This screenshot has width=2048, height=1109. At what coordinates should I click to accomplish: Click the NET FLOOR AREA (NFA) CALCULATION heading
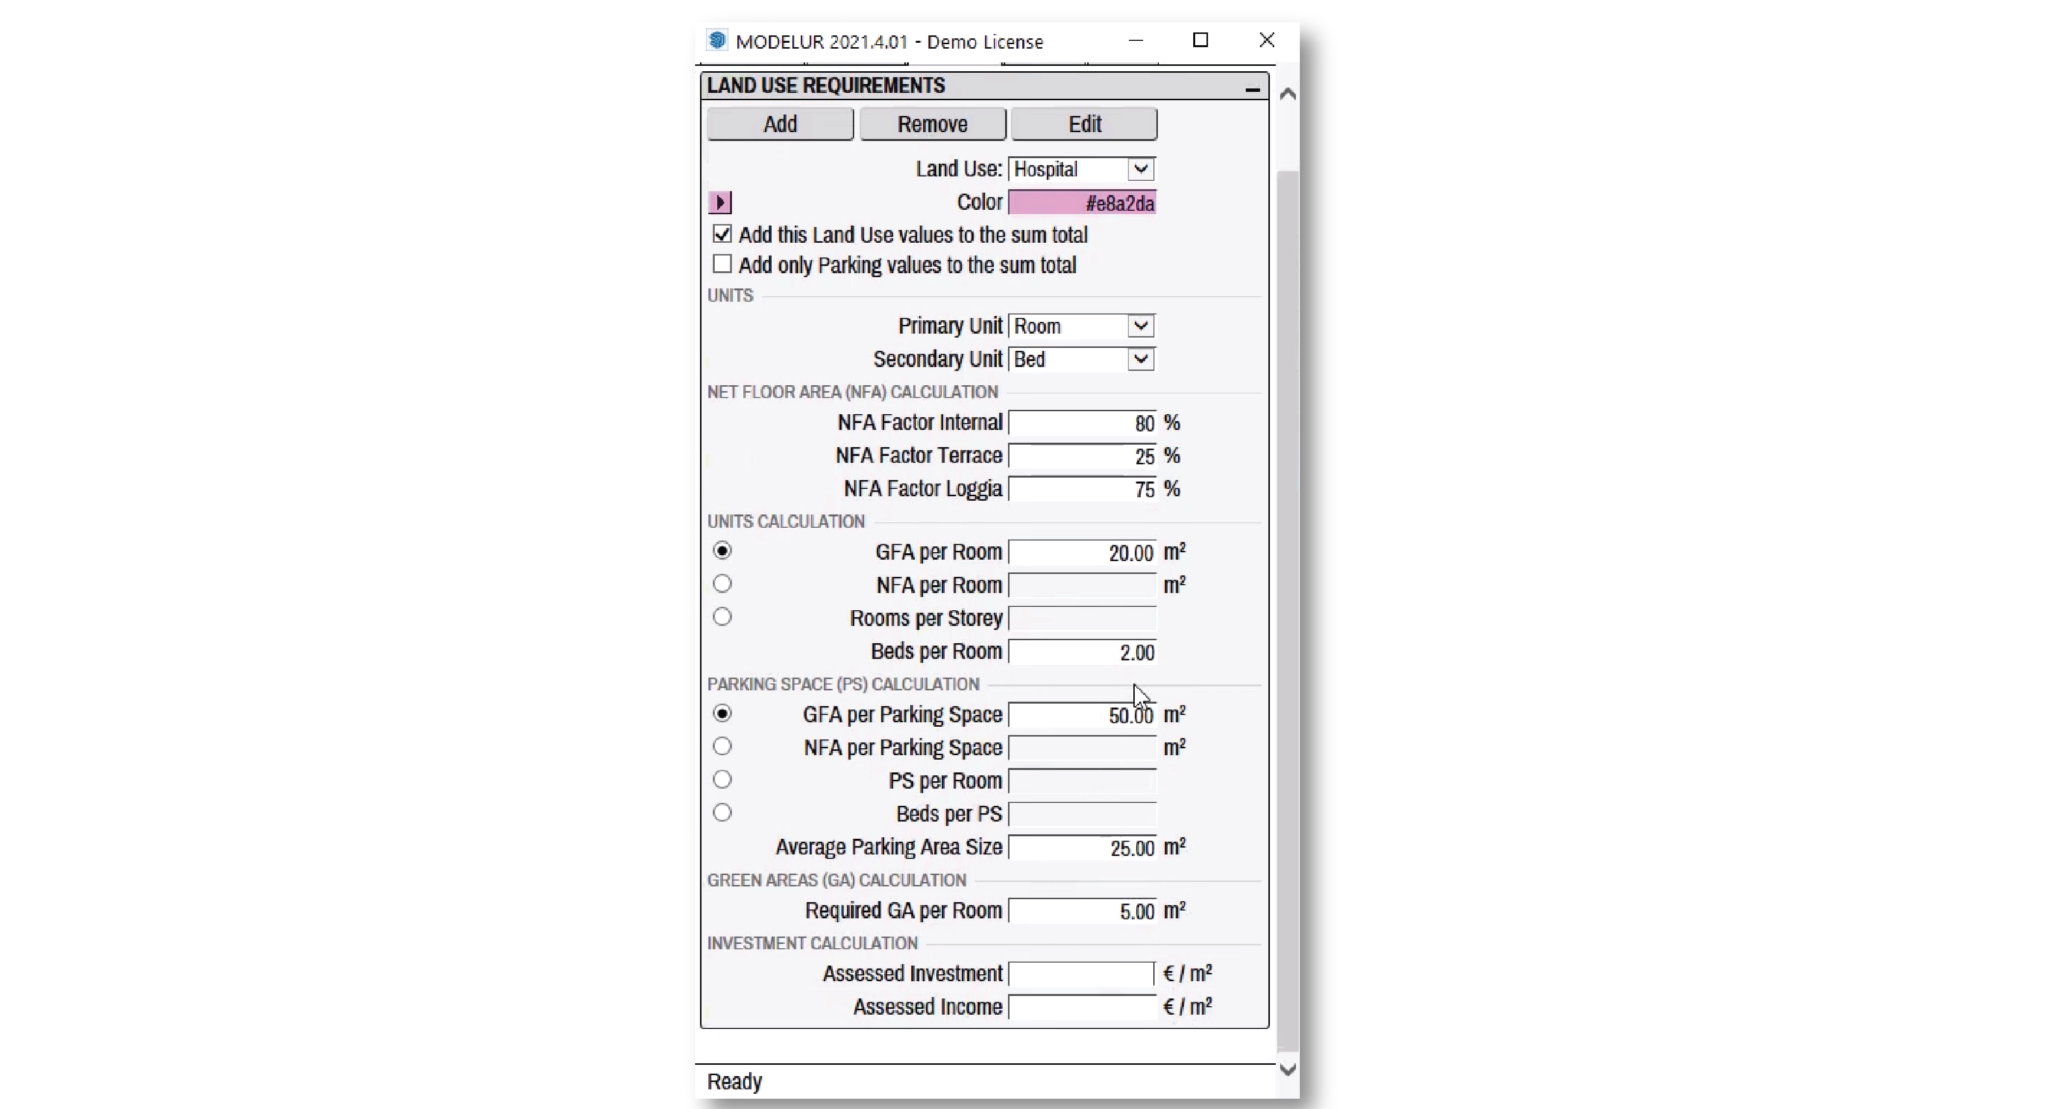pos(852,392)
